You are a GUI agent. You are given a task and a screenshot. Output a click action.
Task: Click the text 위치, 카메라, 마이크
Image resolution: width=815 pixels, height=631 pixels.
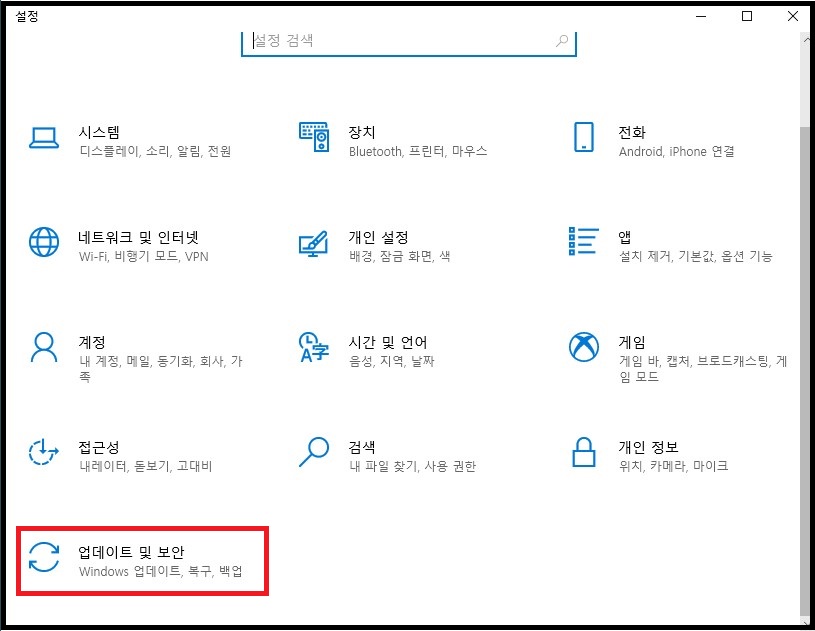pyautogui.click(x=673, y=466)
